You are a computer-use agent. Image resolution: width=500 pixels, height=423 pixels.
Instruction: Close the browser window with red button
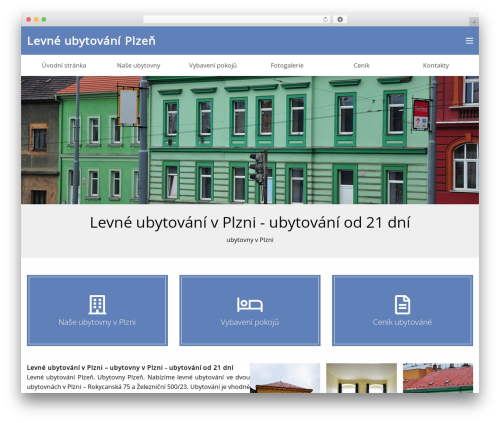29,20
